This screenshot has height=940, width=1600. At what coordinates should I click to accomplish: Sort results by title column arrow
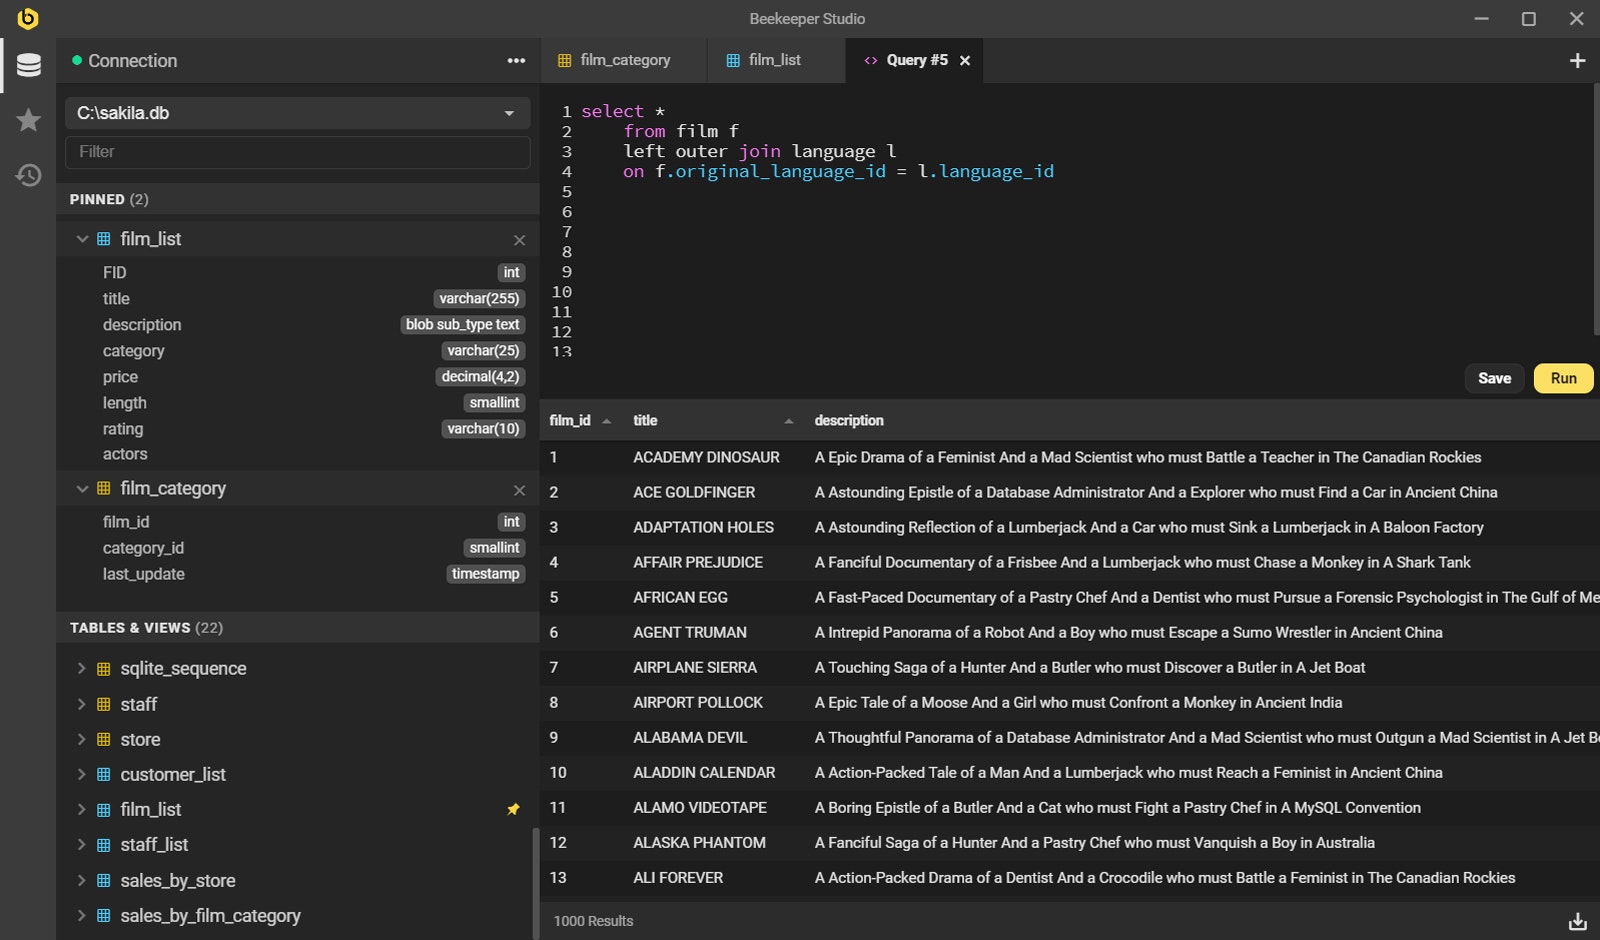coord(788,421)
